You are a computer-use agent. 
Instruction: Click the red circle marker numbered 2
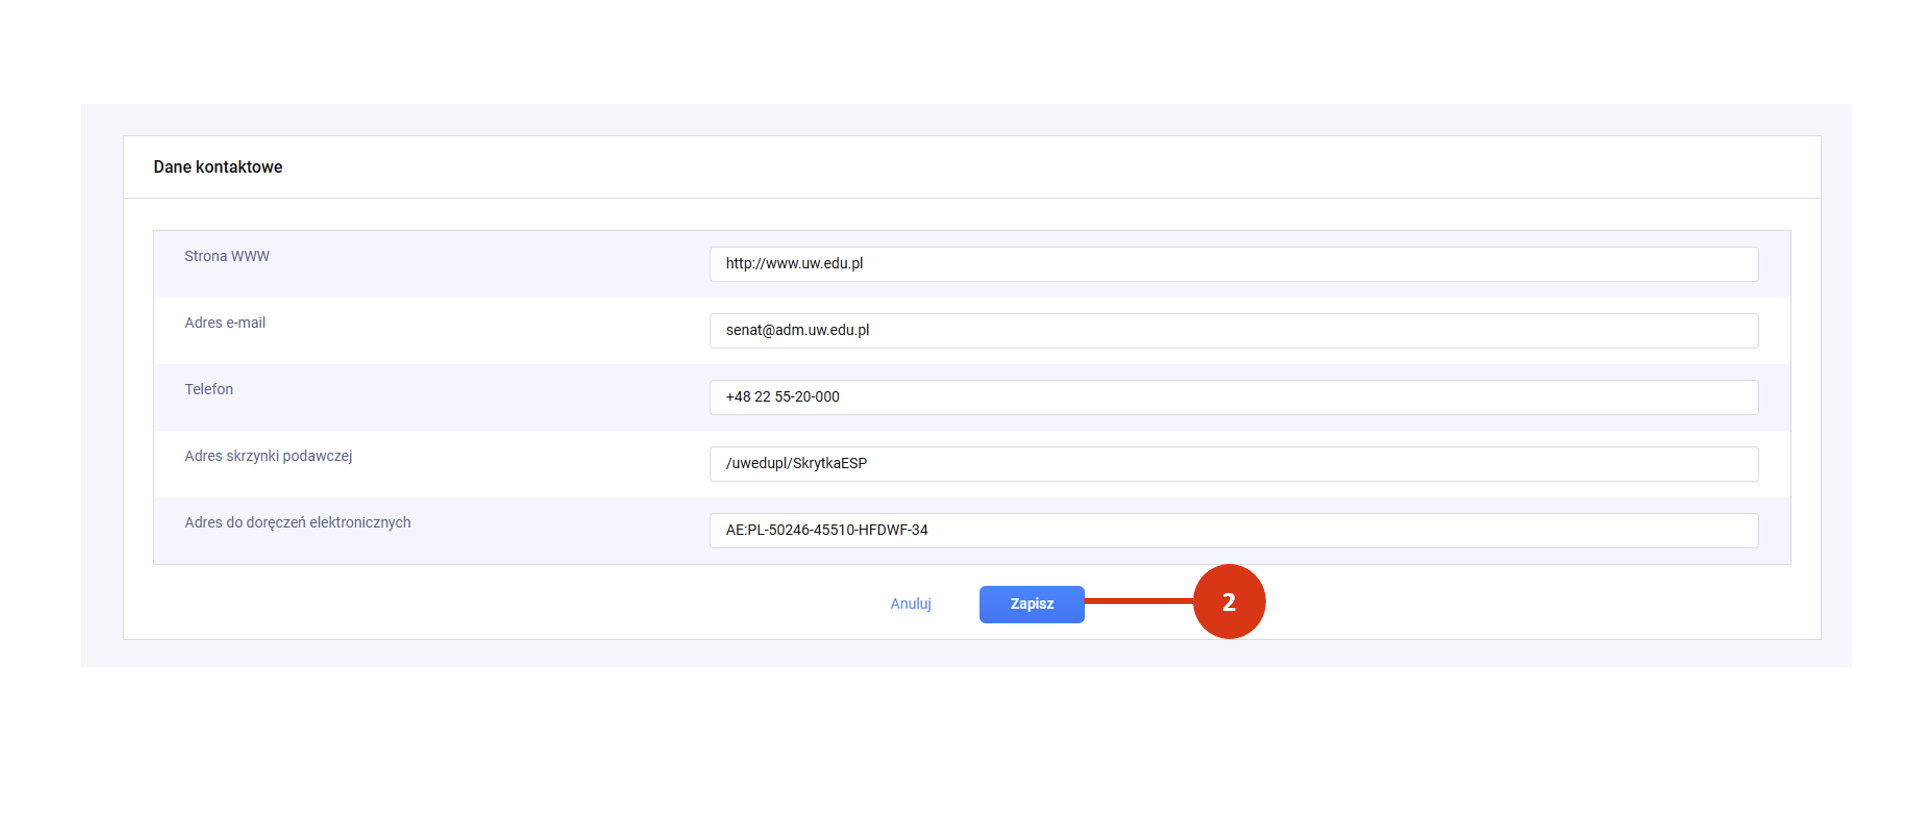[x=1229, y=602]
